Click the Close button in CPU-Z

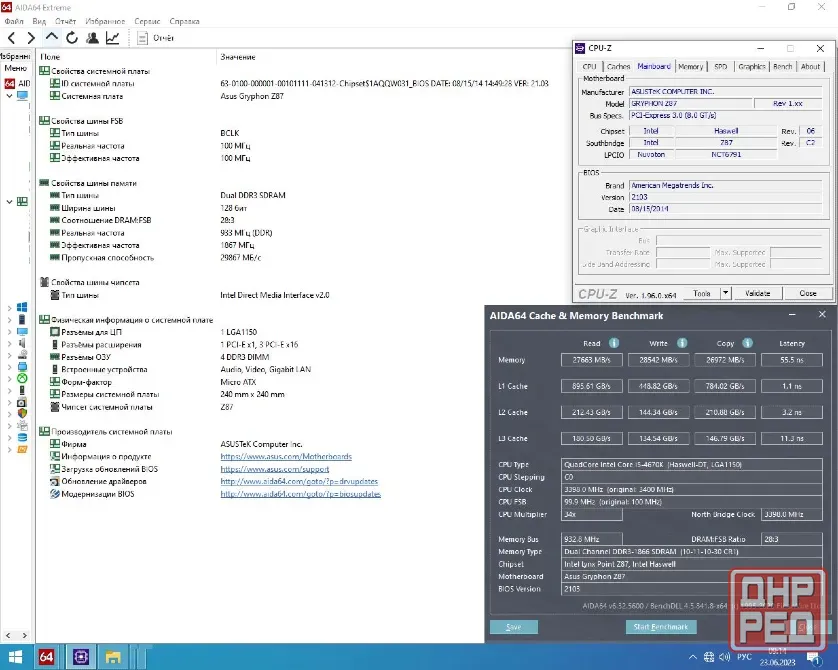coord(808,293)
